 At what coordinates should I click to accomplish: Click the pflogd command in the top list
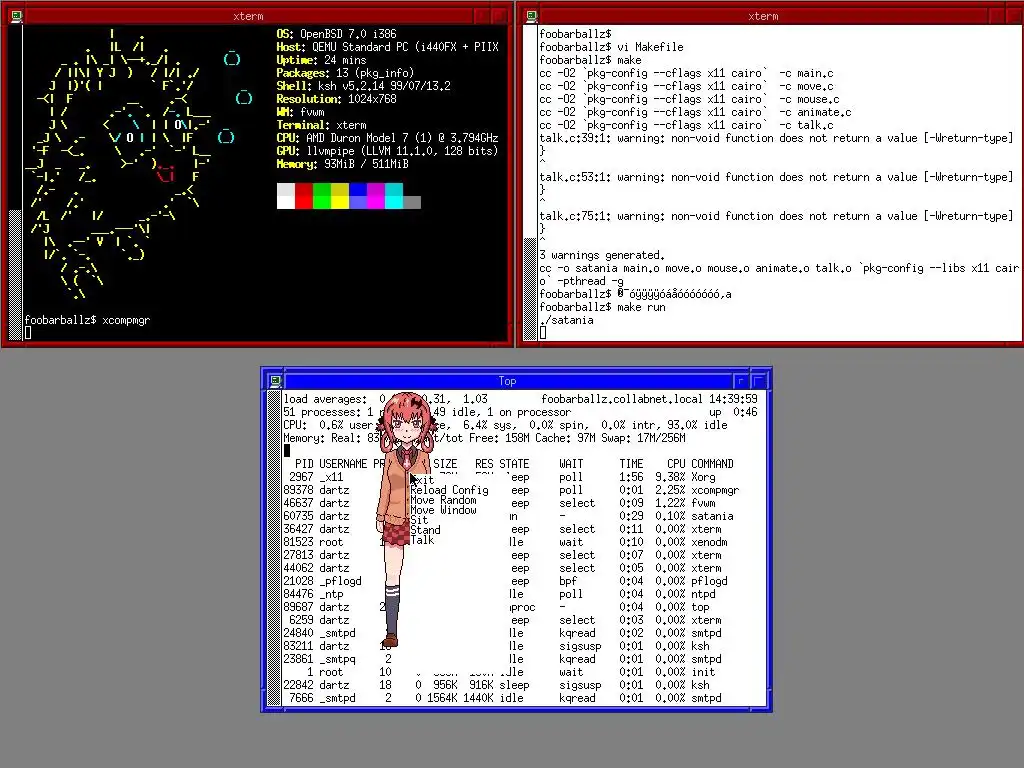(x=709, y=581)
